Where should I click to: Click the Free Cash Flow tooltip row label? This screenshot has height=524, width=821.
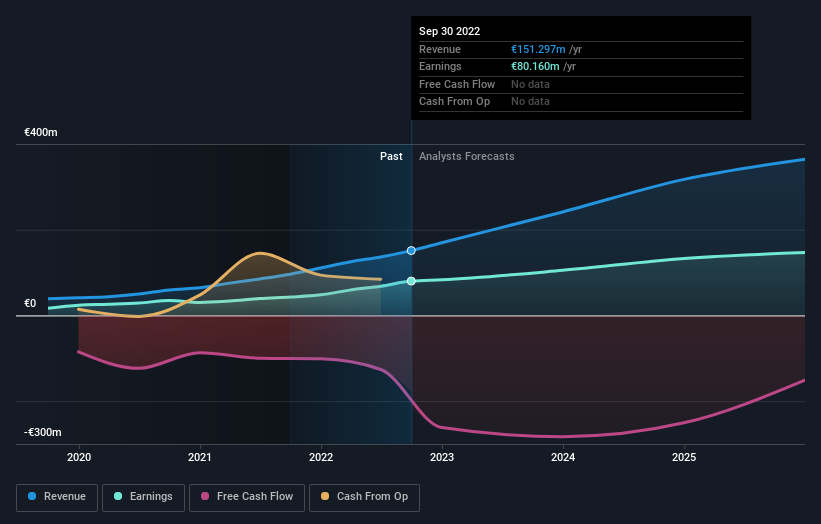point(457,84)
